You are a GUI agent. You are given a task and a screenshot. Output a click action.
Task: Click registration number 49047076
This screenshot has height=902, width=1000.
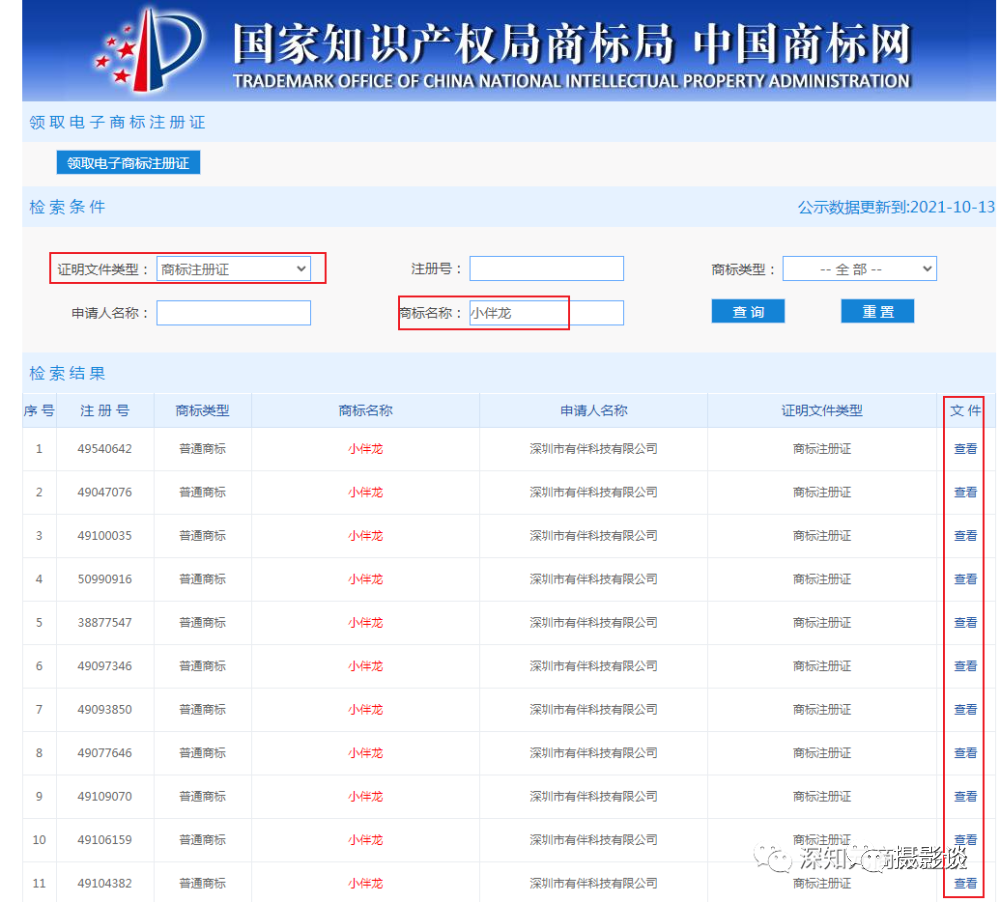tap(105, 492)
